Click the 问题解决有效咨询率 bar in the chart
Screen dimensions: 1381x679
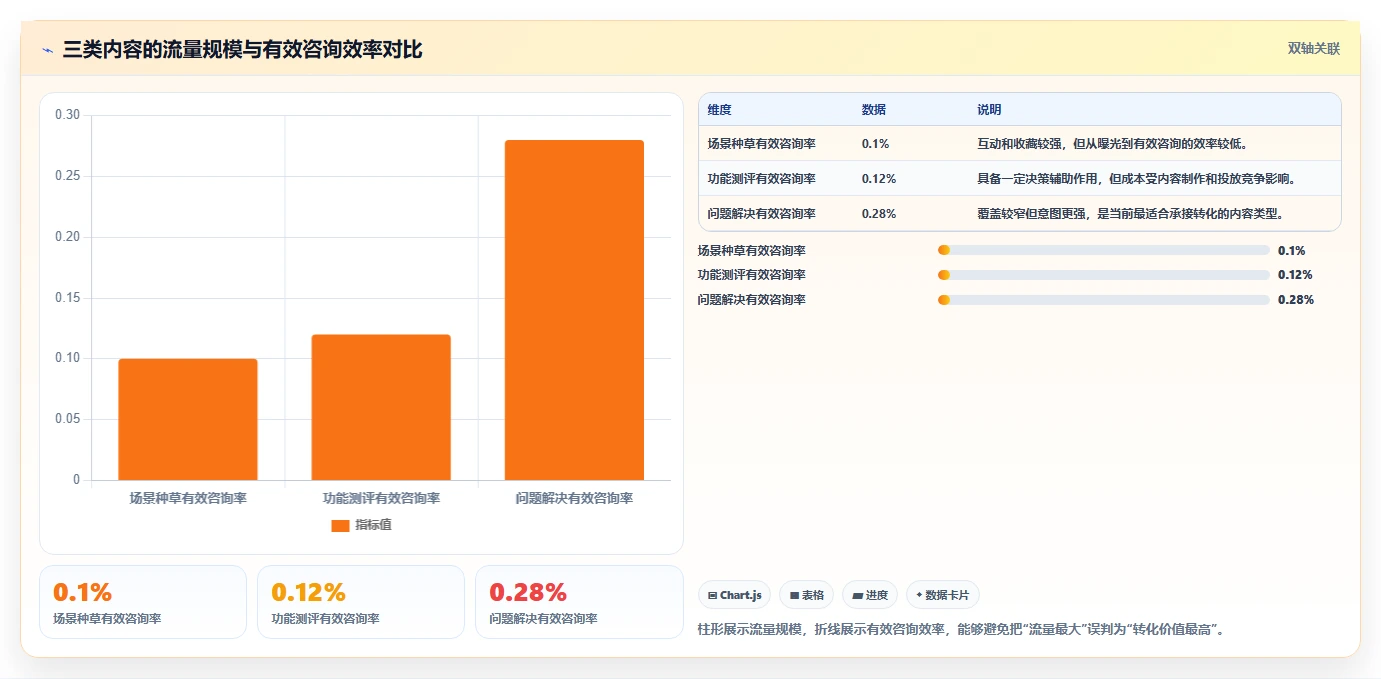pos(574,310)
